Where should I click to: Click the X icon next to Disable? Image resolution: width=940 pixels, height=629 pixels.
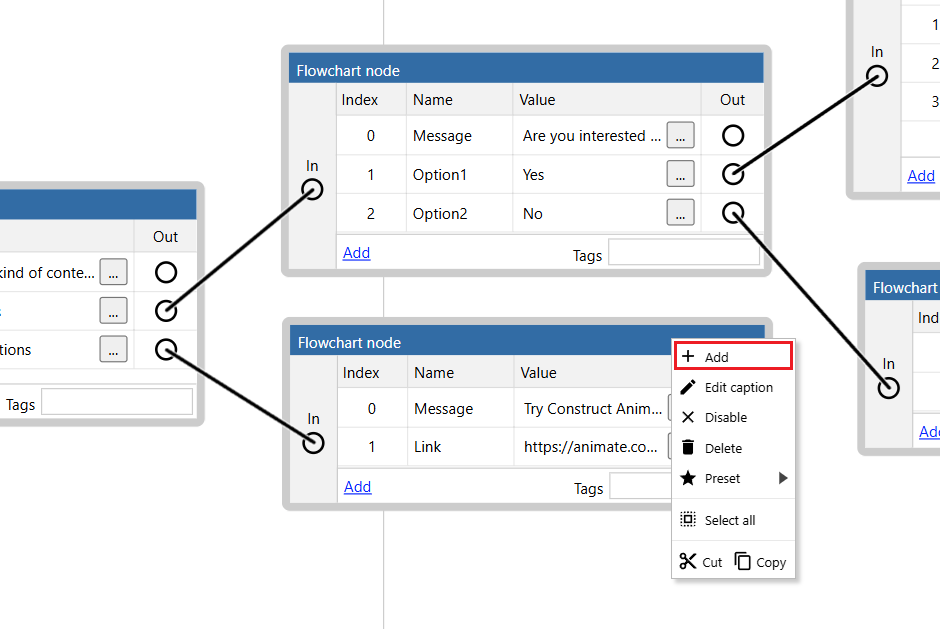pyautogui.click(x=690, y=417)
